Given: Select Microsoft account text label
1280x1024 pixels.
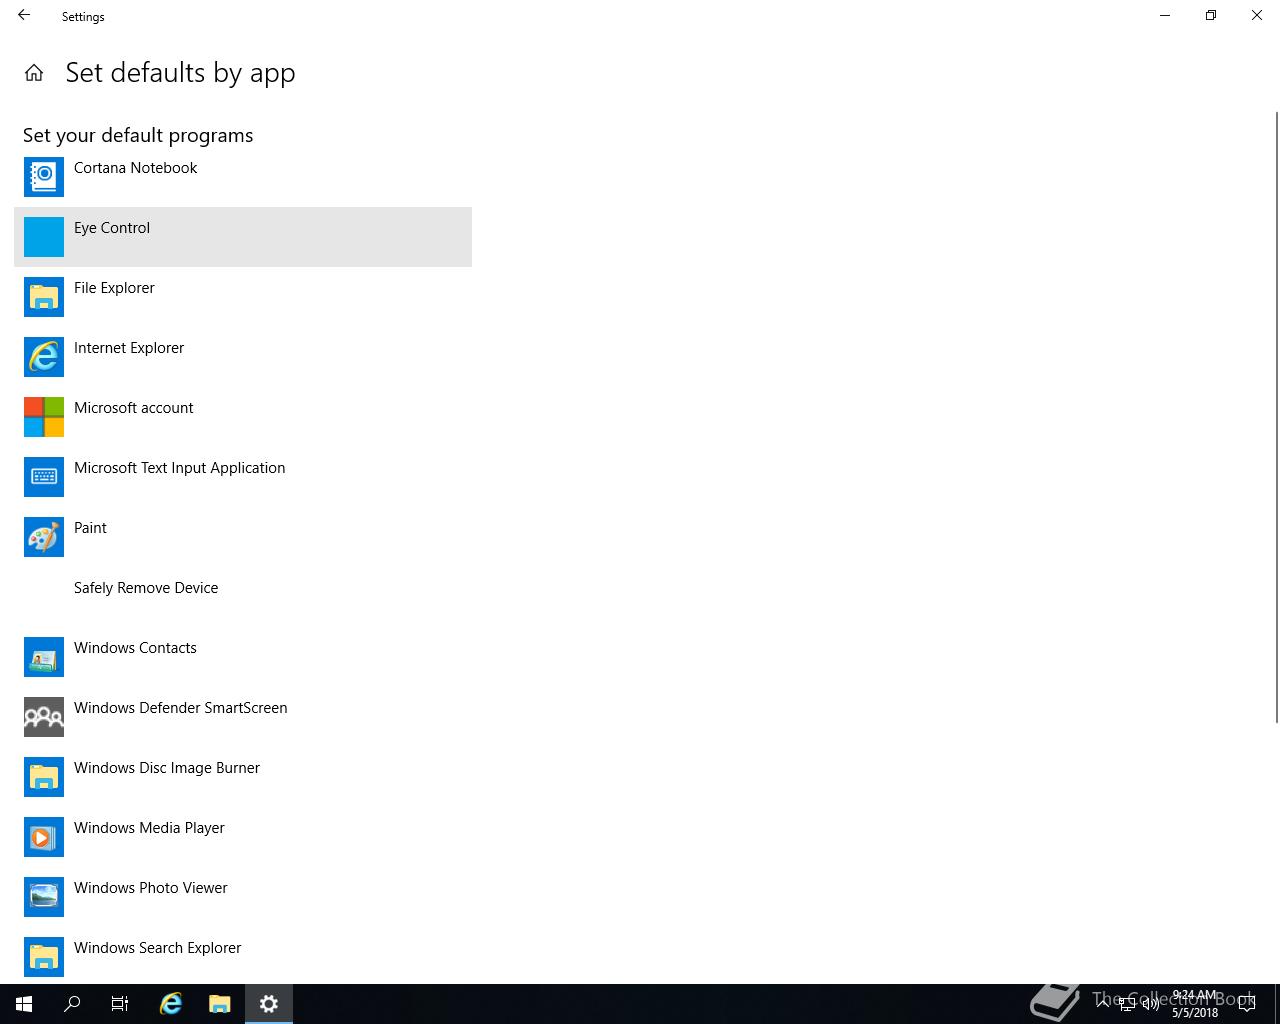Looking at the screenshot, I should [133, 408].
